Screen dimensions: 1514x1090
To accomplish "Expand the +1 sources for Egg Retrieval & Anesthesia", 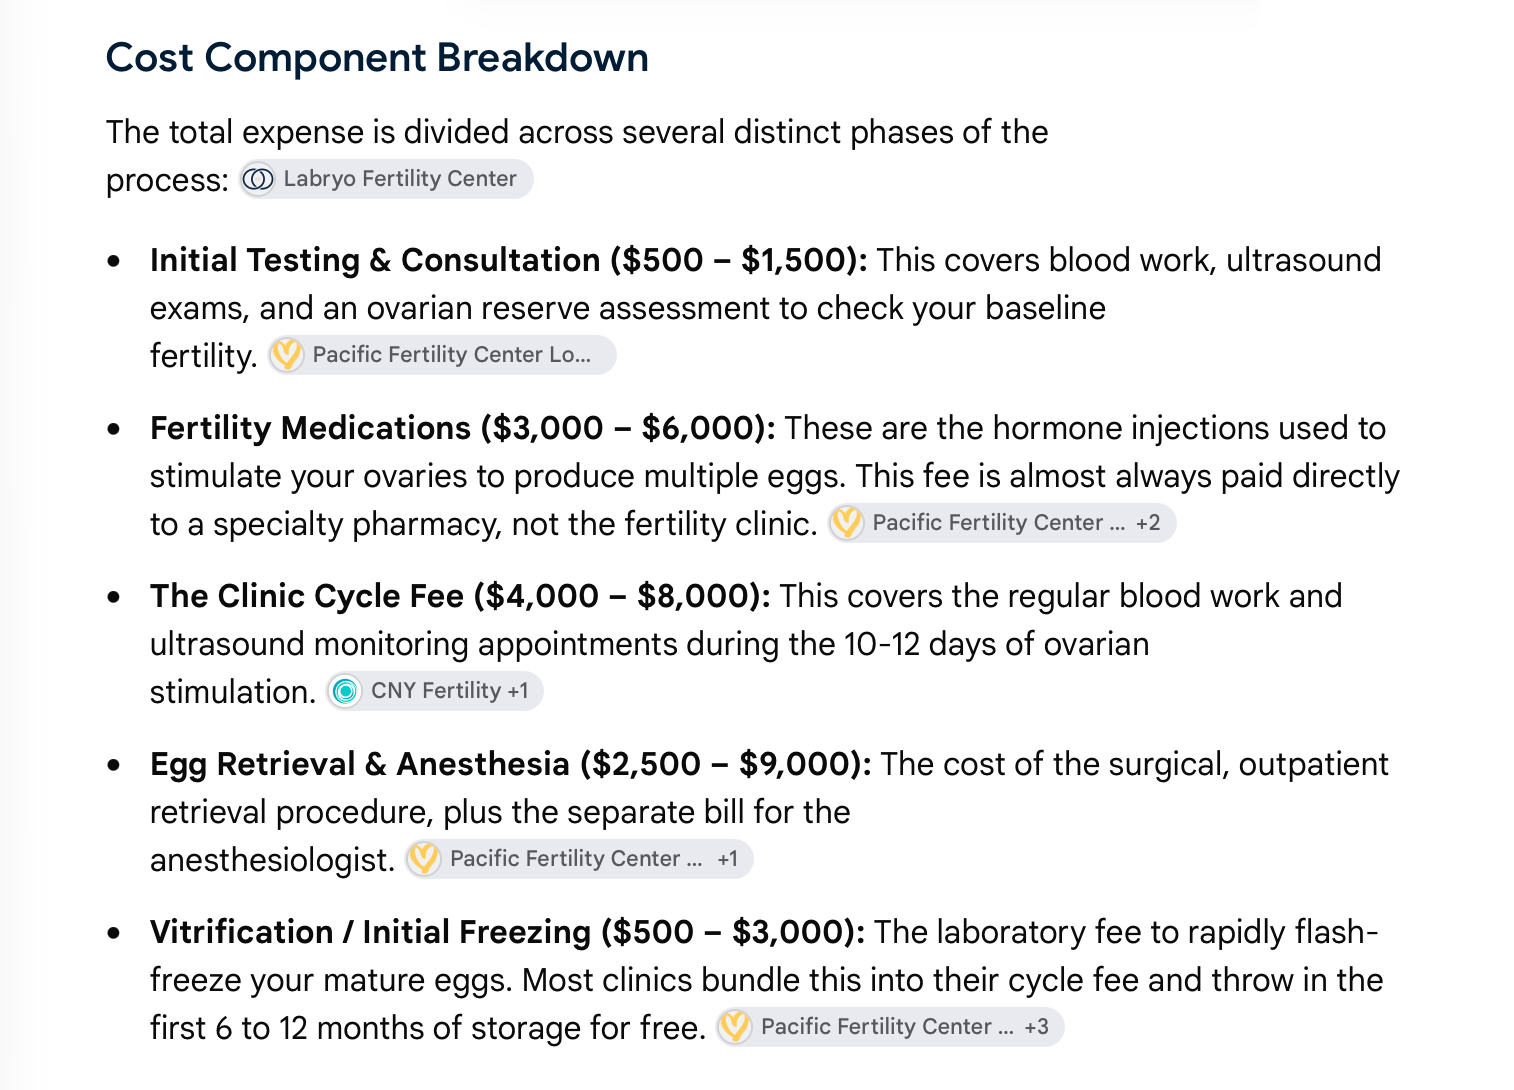I will [728, 859].
